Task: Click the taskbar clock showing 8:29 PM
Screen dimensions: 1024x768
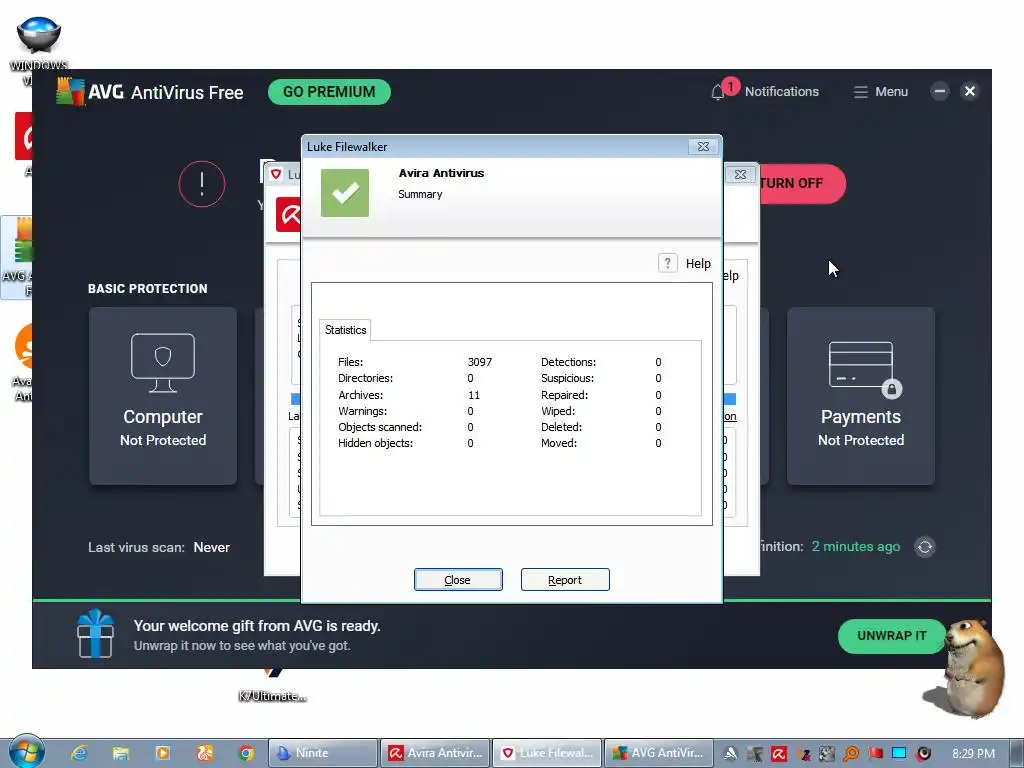Action: 973,754
